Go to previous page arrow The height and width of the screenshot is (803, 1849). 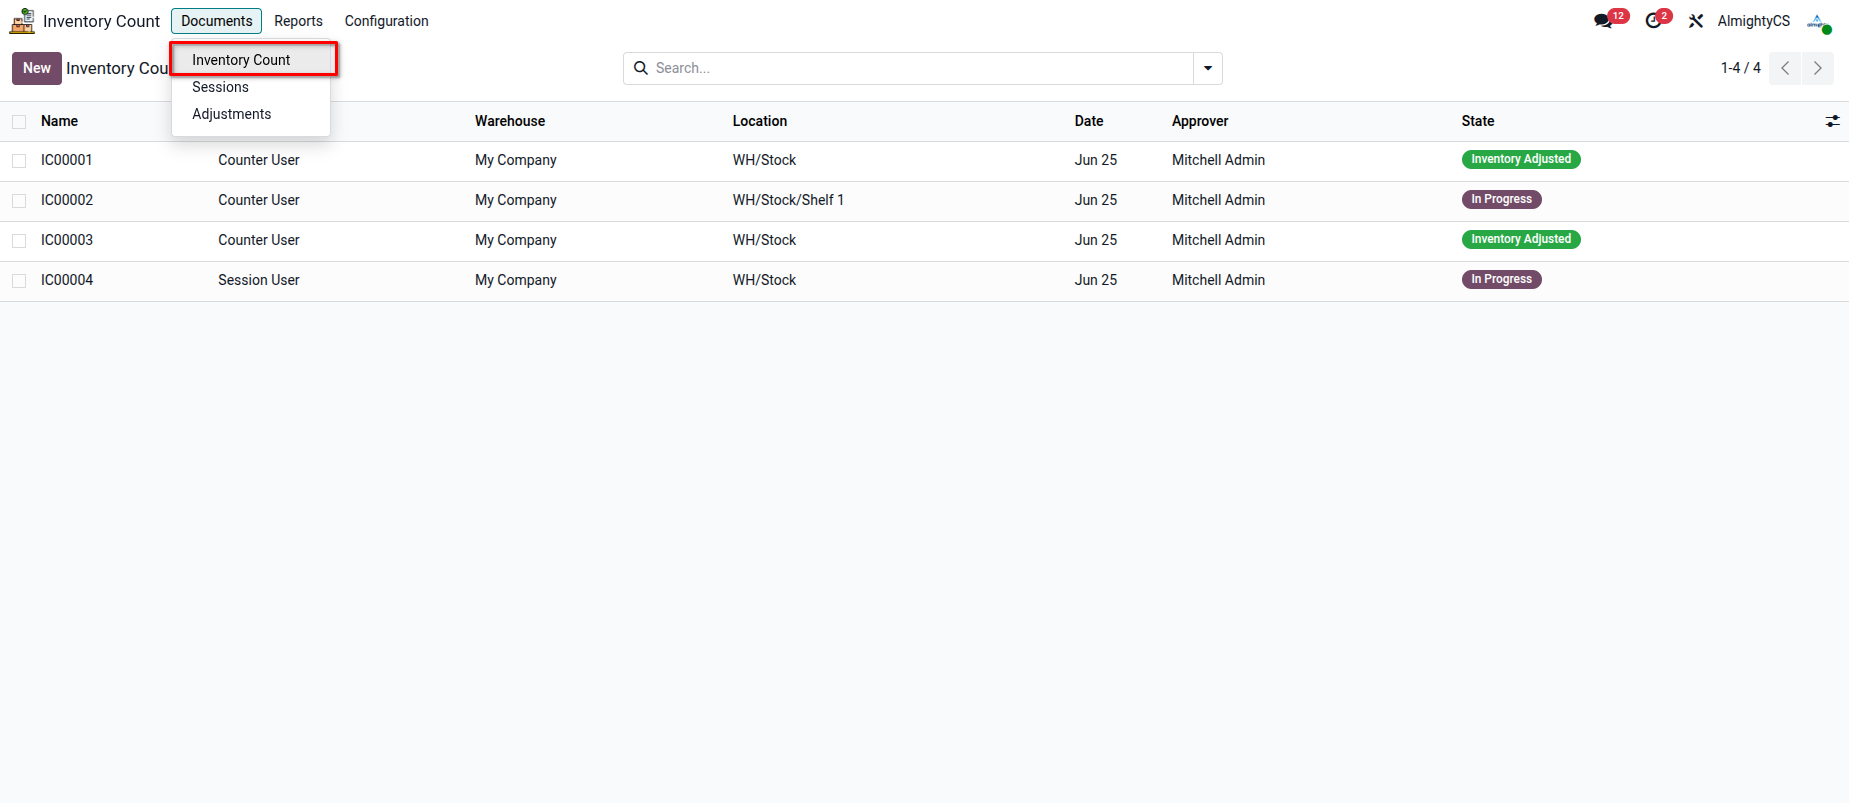click(1785, 68)
